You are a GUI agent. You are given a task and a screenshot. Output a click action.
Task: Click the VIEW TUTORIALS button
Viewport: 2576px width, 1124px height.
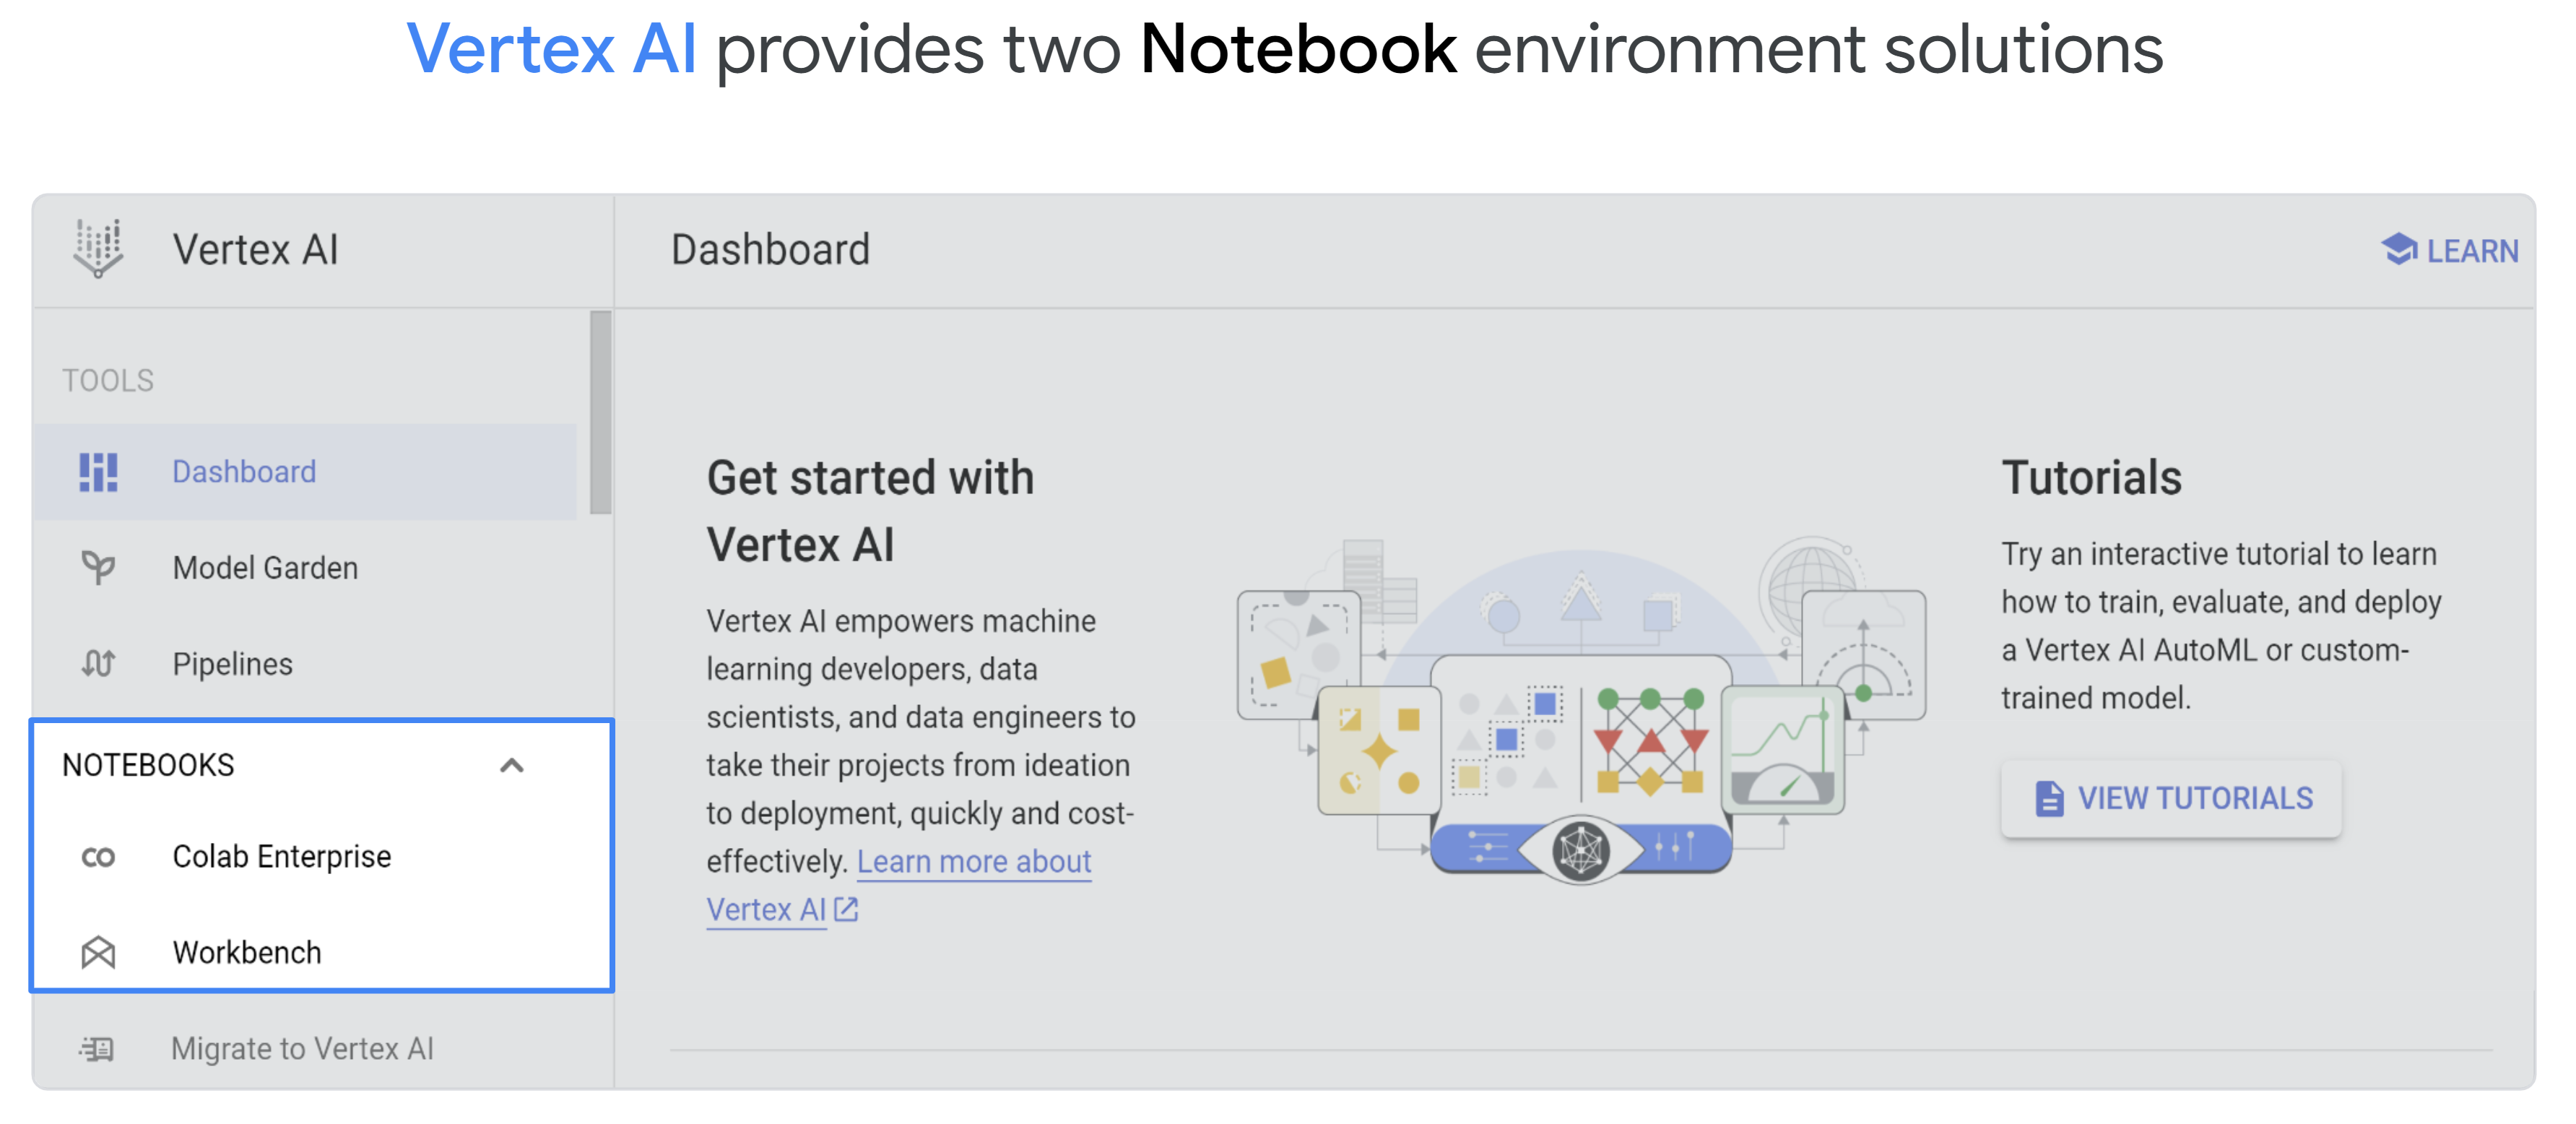coord(2170,798)
